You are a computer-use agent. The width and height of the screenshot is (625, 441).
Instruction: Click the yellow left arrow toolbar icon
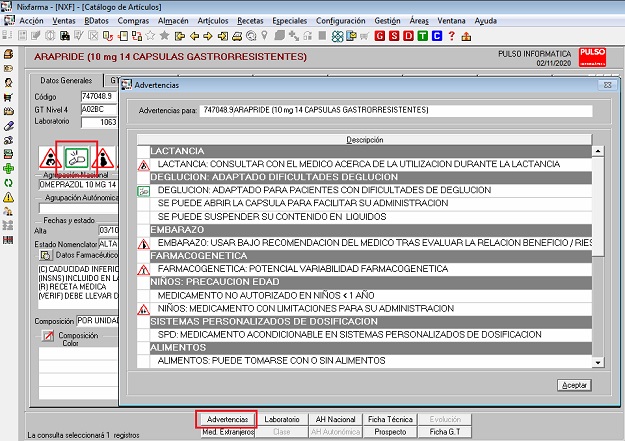tap(195, 36)
